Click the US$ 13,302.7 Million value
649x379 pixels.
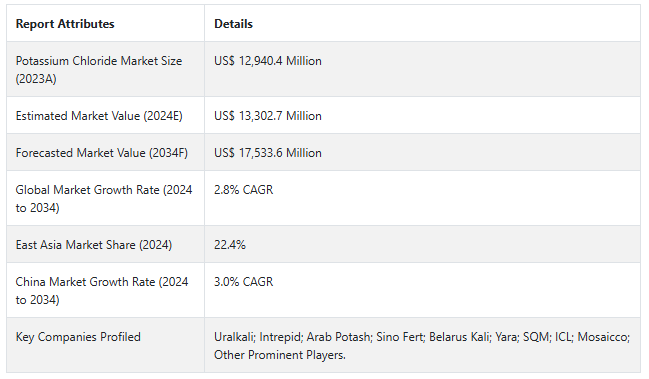268,116
